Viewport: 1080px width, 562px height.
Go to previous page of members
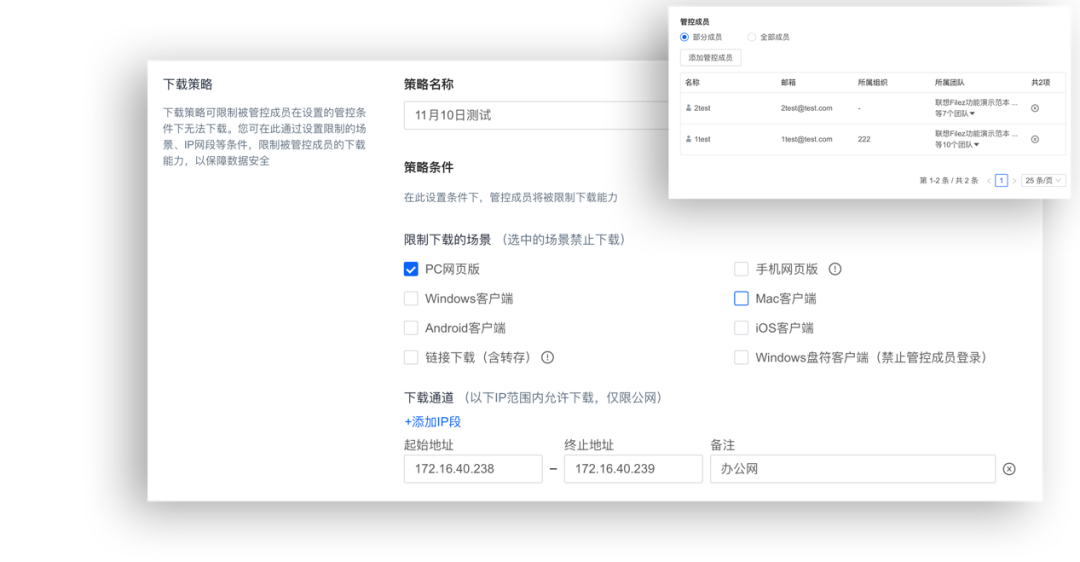(x=989, y=180)
